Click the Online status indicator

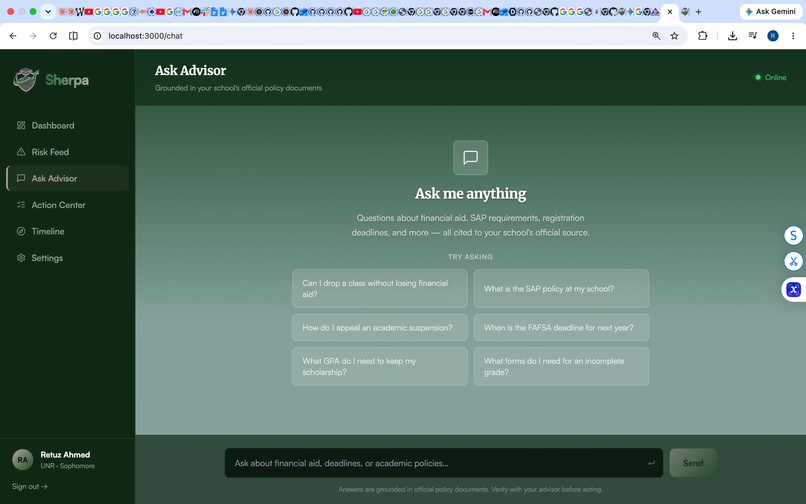pyautogui.click(x=771, y=78)
